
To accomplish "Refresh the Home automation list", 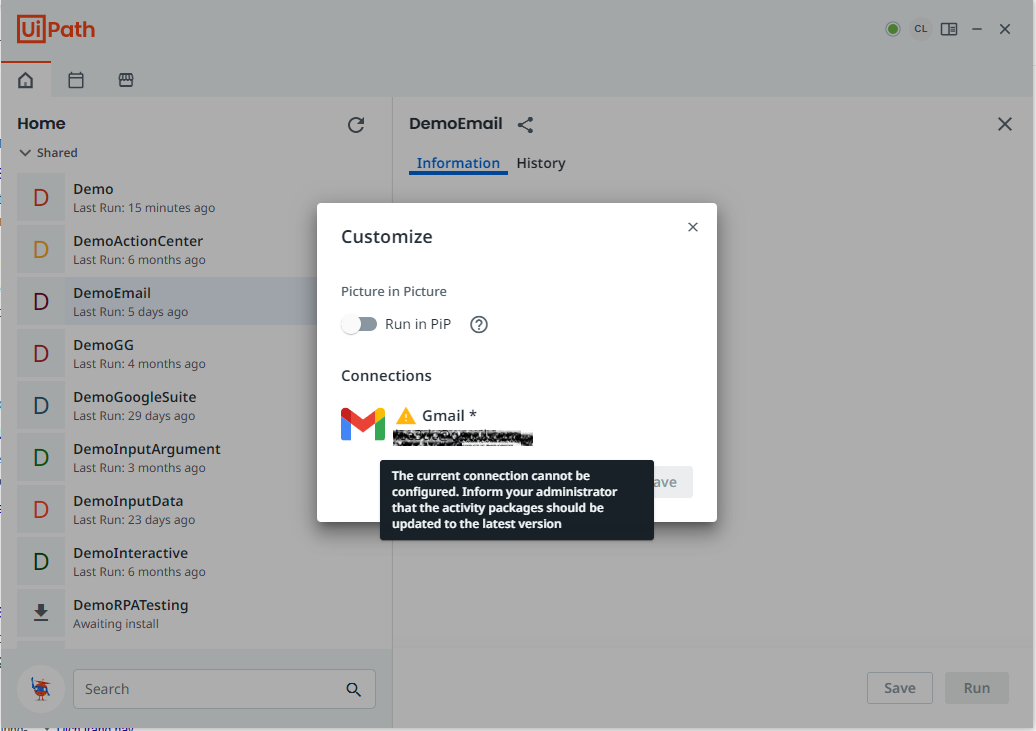I will (x=356, y=125).
